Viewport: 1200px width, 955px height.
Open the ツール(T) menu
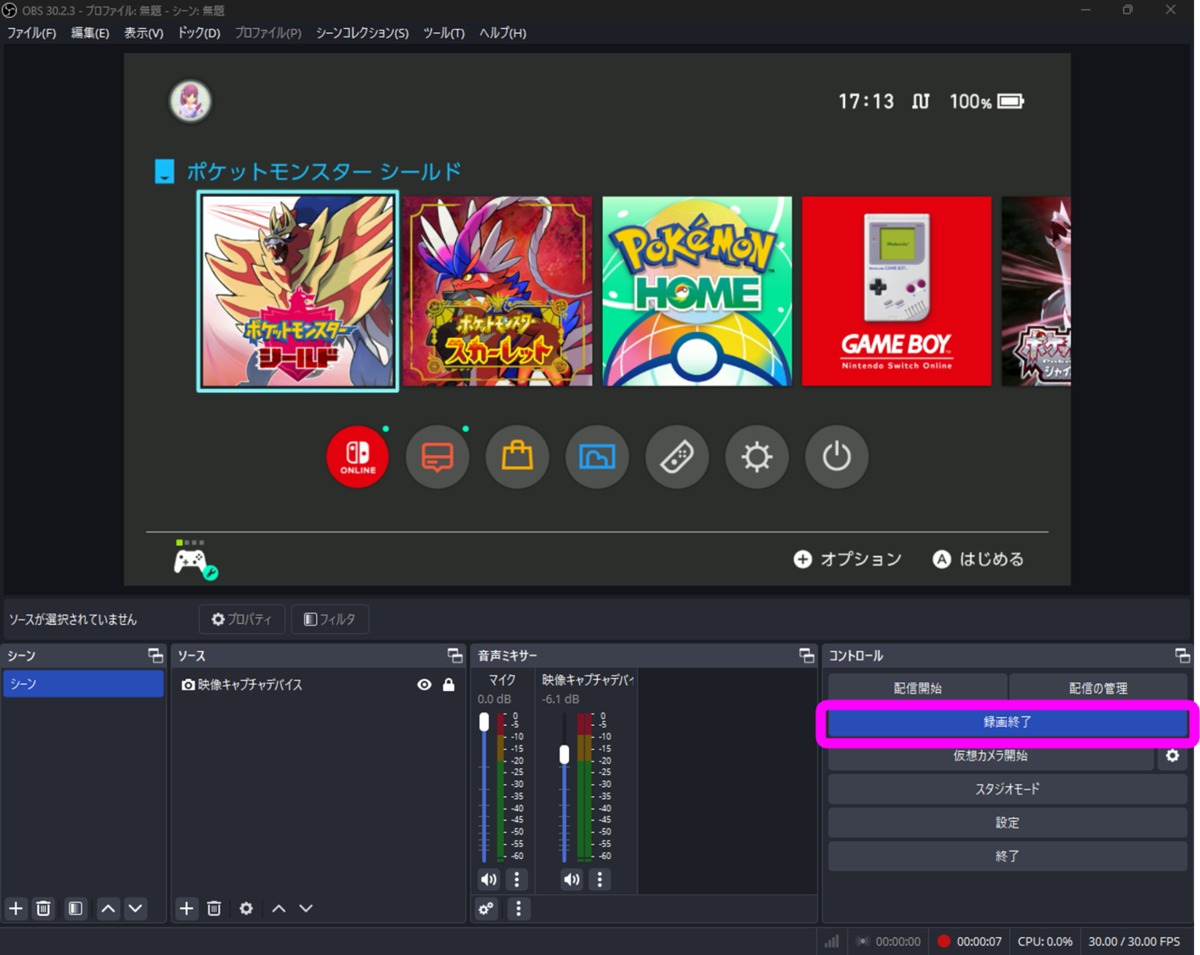(x=444, y=33)
